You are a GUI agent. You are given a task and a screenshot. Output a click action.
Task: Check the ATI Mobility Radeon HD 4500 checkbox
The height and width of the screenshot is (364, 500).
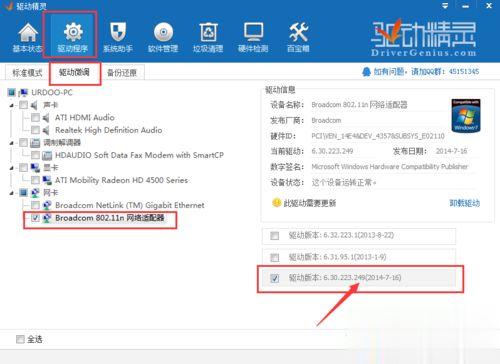click(x=35, y=180)
